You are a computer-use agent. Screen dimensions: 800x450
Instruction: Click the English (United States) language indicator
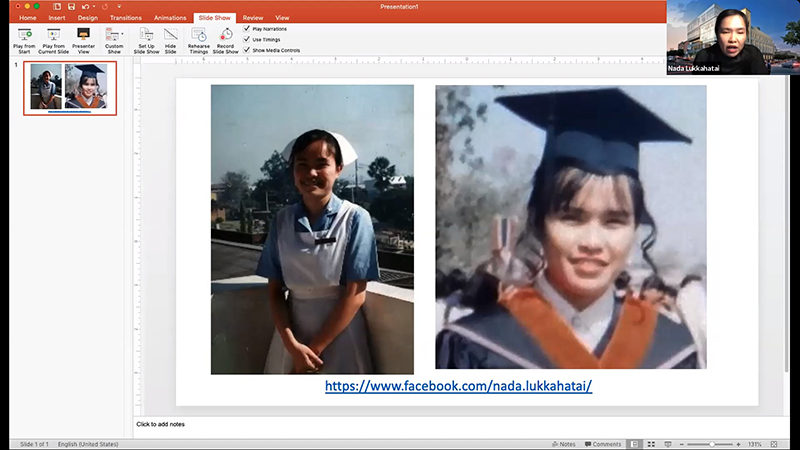[x=88, y=444]
